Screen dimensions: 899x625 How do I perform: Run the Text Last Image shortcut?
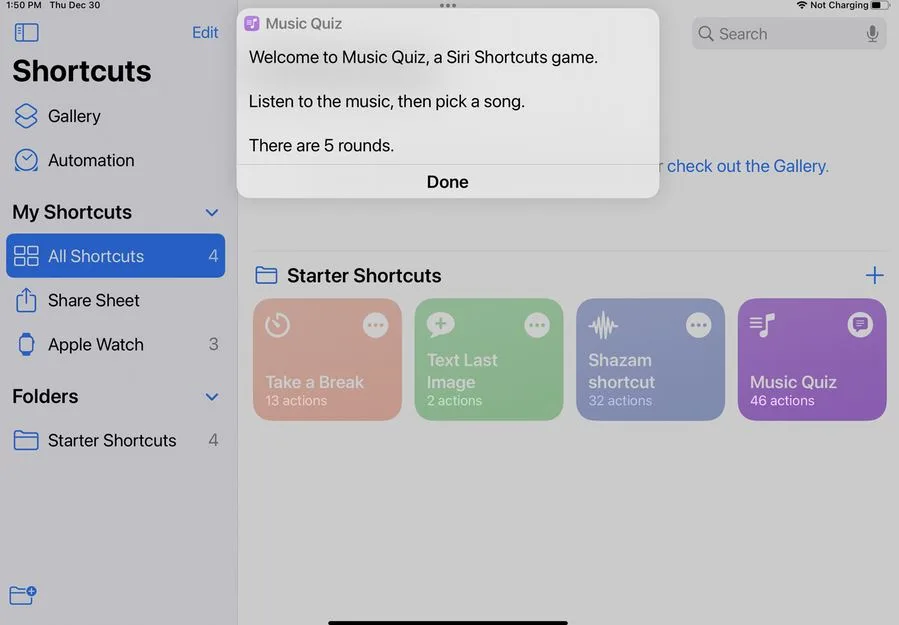tap(489, 360)
